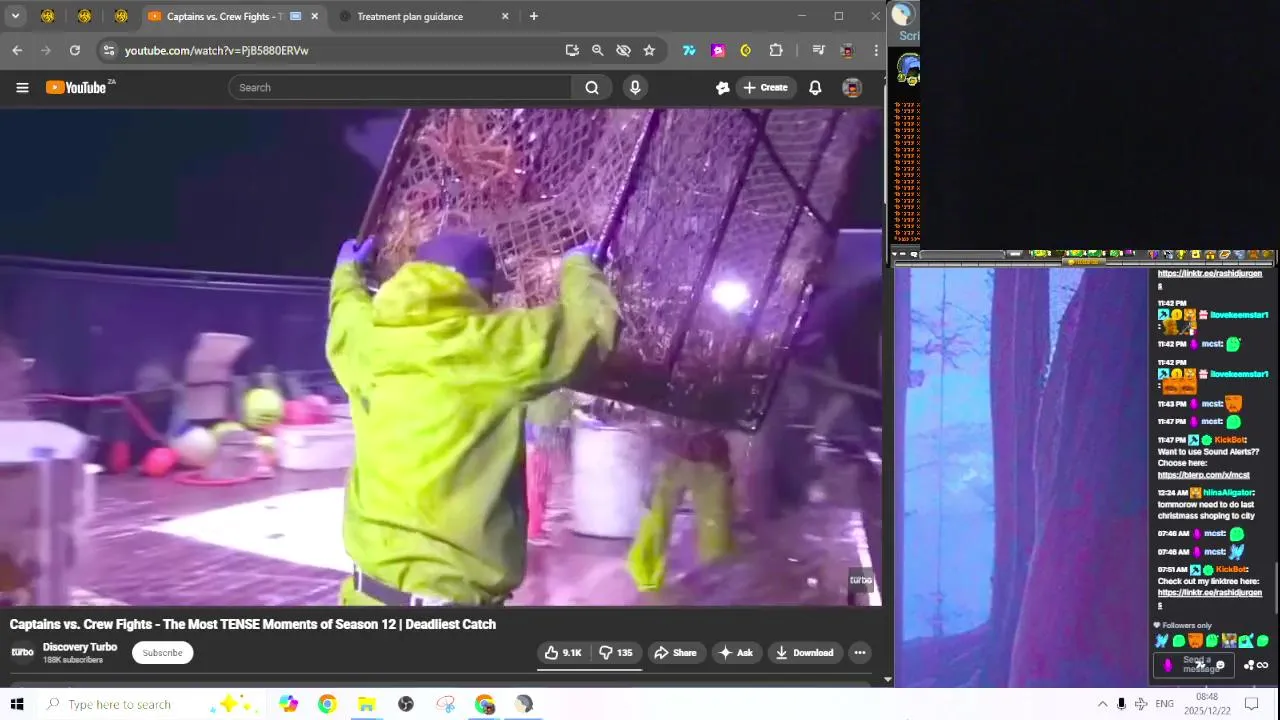Open the blerp.com/x/mcst link in chat
This screenshot has height=720, width=1280.
pyautogui.click(x=1204, y=475)
